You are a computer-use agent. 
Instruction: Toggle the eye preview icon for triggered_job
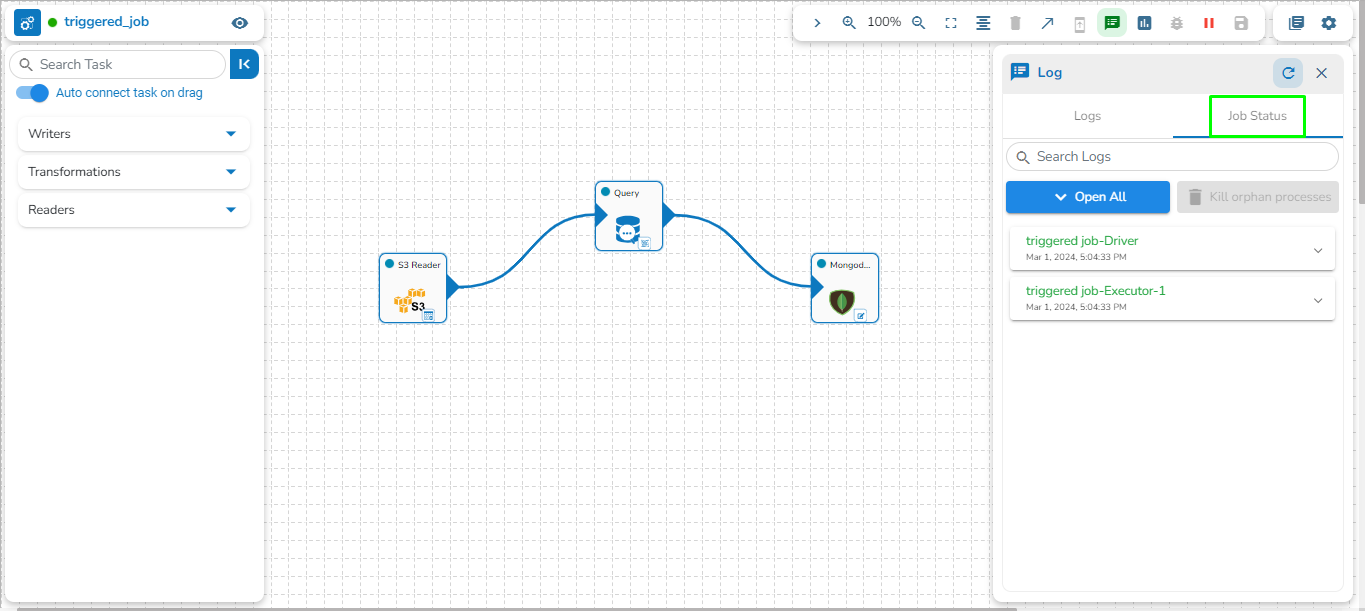[239, 23]
